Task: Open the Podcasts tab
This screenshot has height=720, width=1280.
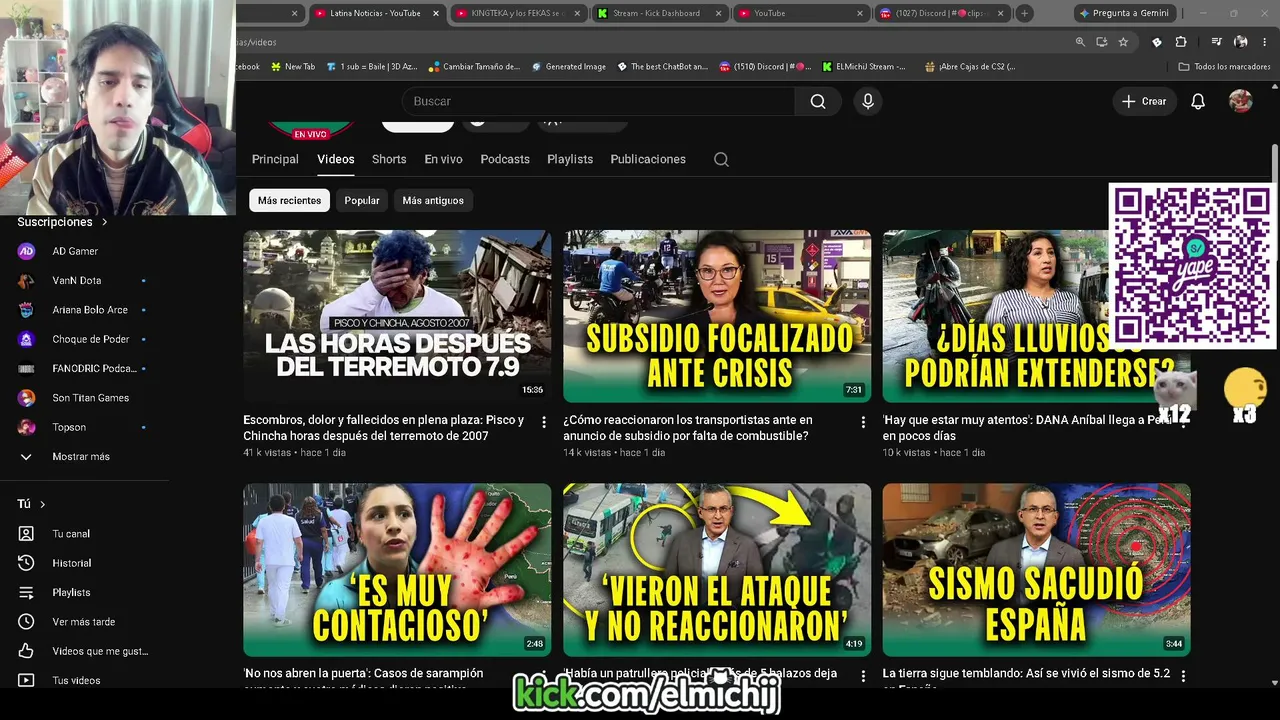Action: click(x=505, y=159)
